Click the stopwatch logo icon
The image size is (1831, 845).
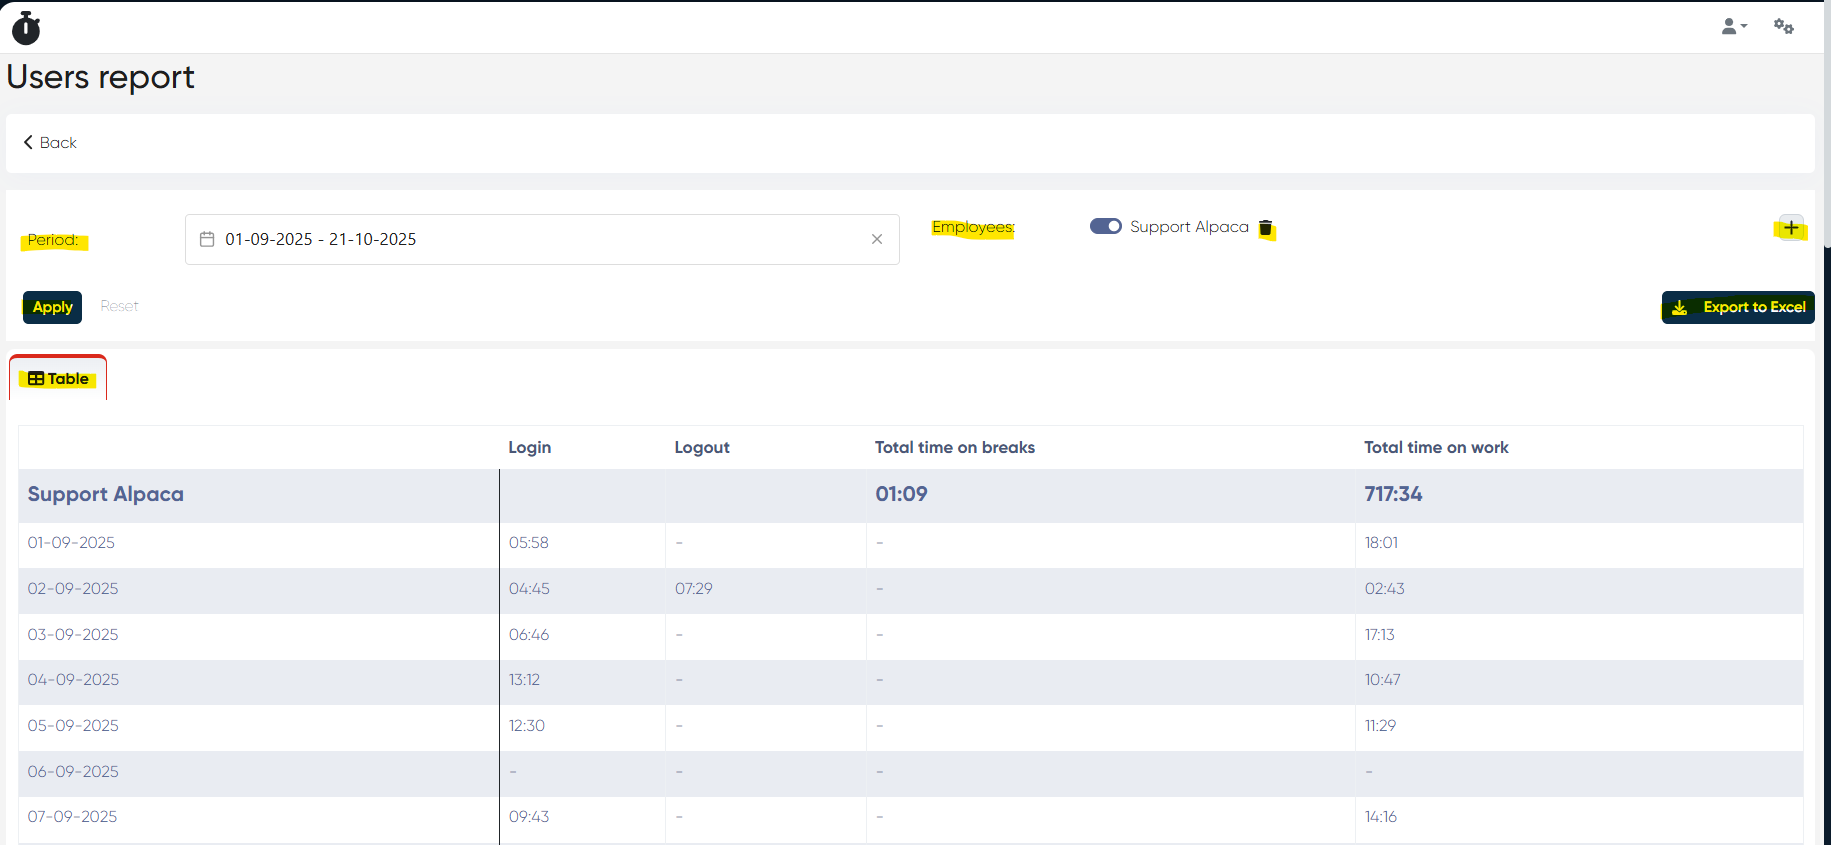26,28
